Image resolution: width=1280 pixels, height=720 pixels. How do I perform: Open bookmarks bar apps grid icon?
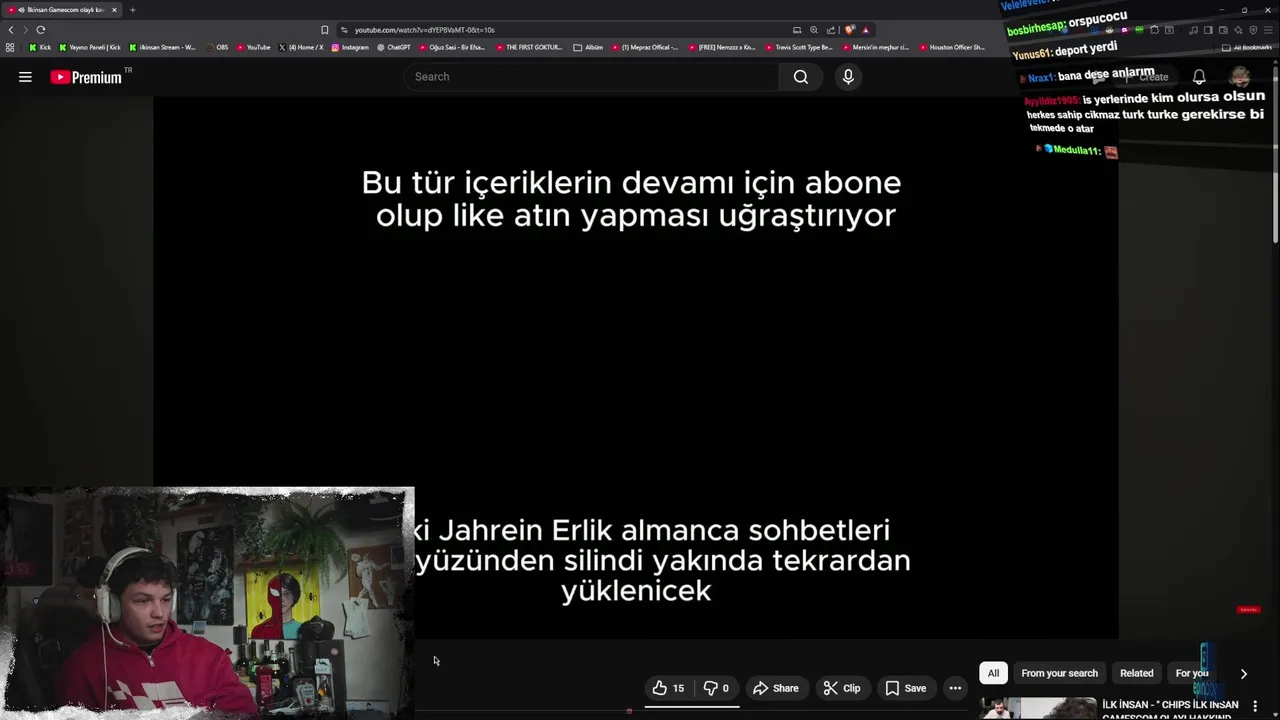pyautogui.click(x=11, y=47)
